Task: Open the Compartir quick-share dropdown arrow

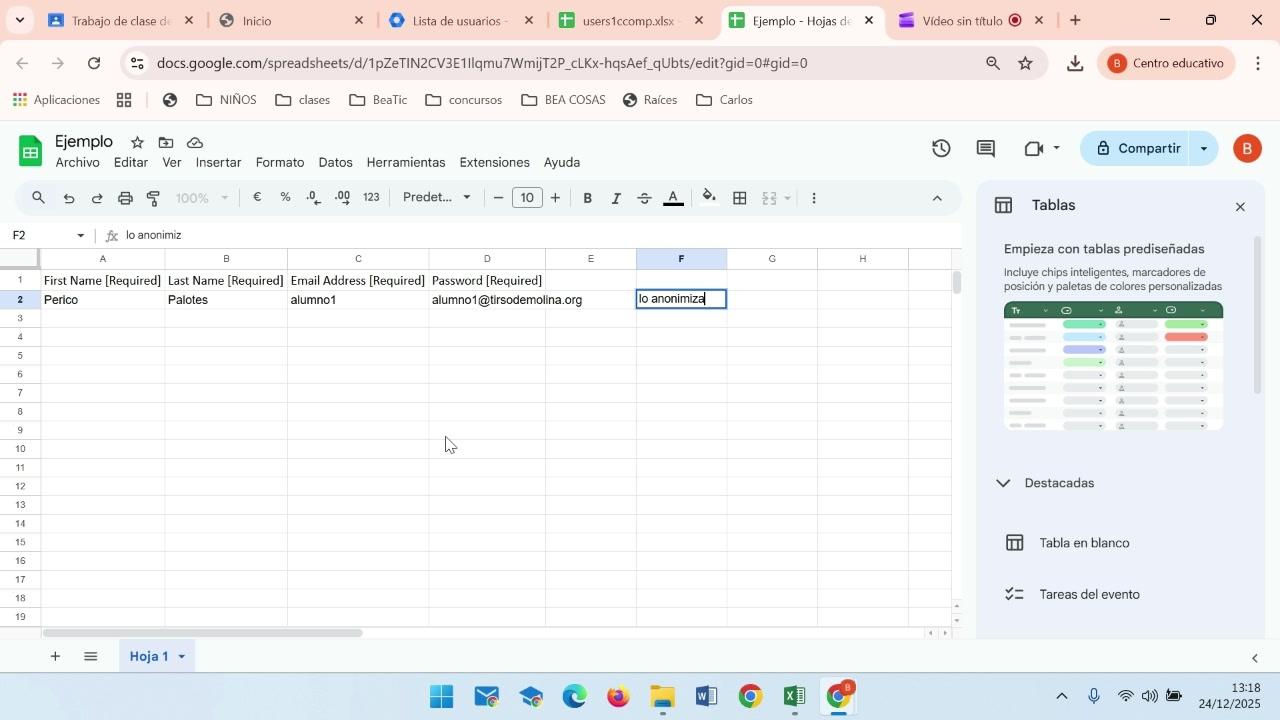Action: click(x=1204, y=149)
